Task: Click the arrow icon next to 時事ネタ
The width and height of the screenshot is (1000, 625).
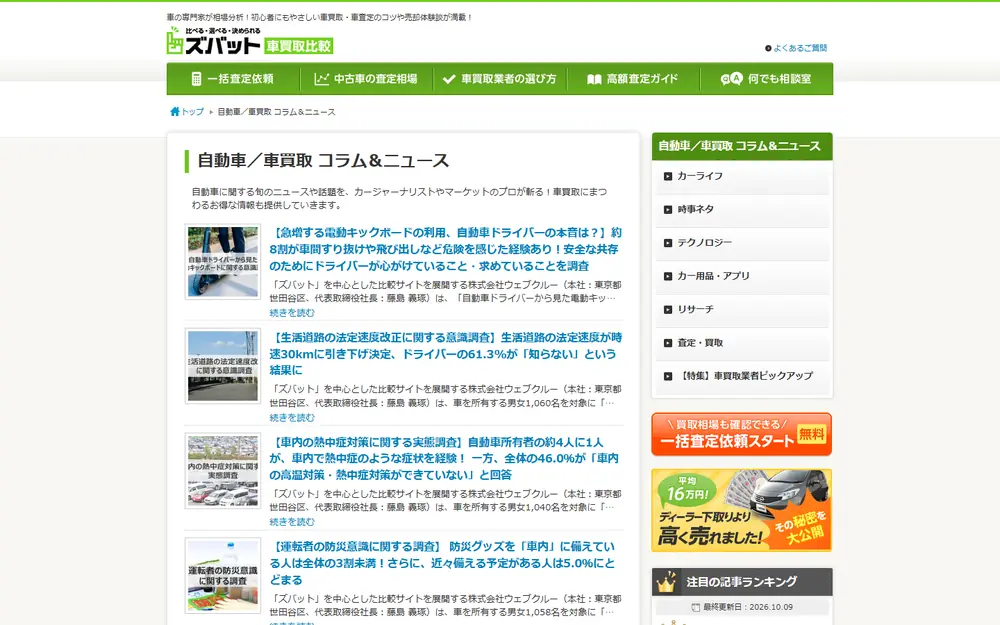Action: (668, 209)
